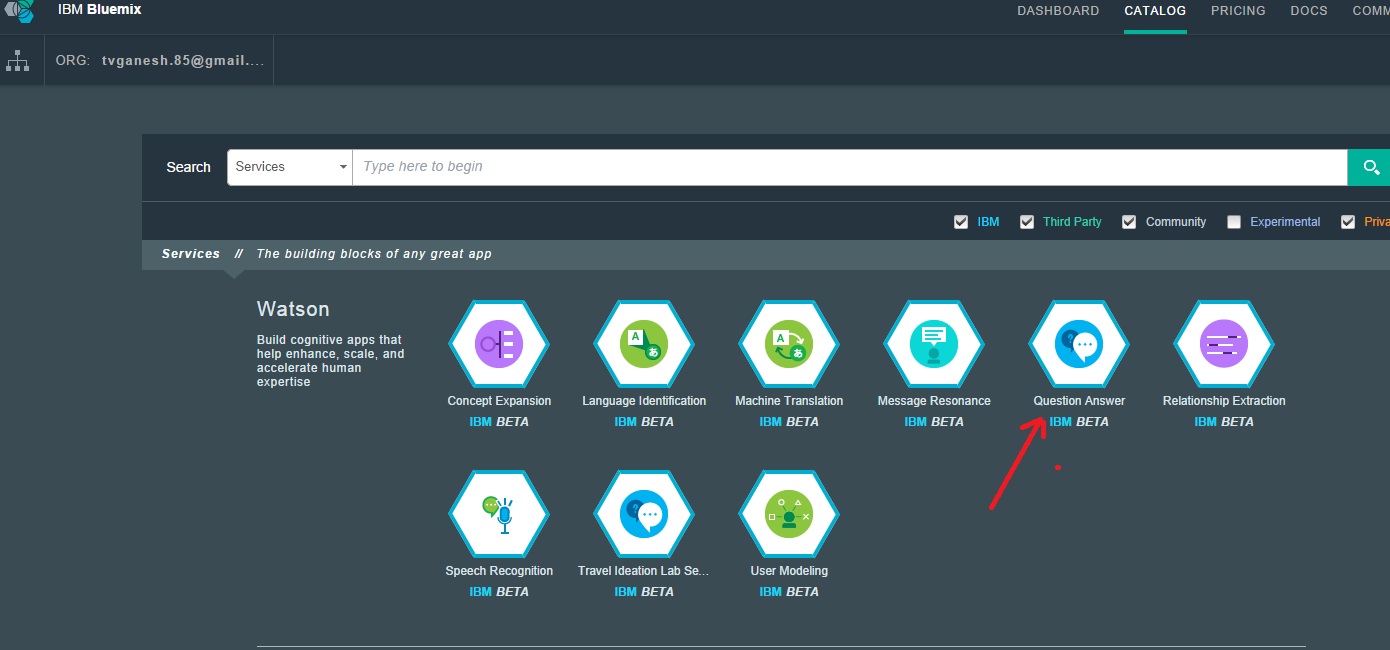Viewport: 1390px width, 650px height.
Task: Expand the Services search category dropdown
Action: (290, 167)
